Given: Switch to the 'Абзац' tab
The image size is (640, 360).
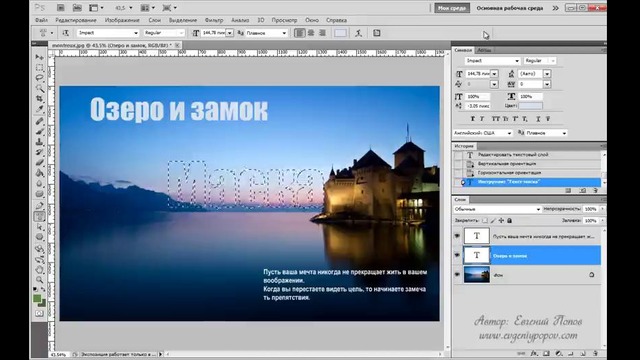Looking at the screenshot, I should (x=484, y=50).
